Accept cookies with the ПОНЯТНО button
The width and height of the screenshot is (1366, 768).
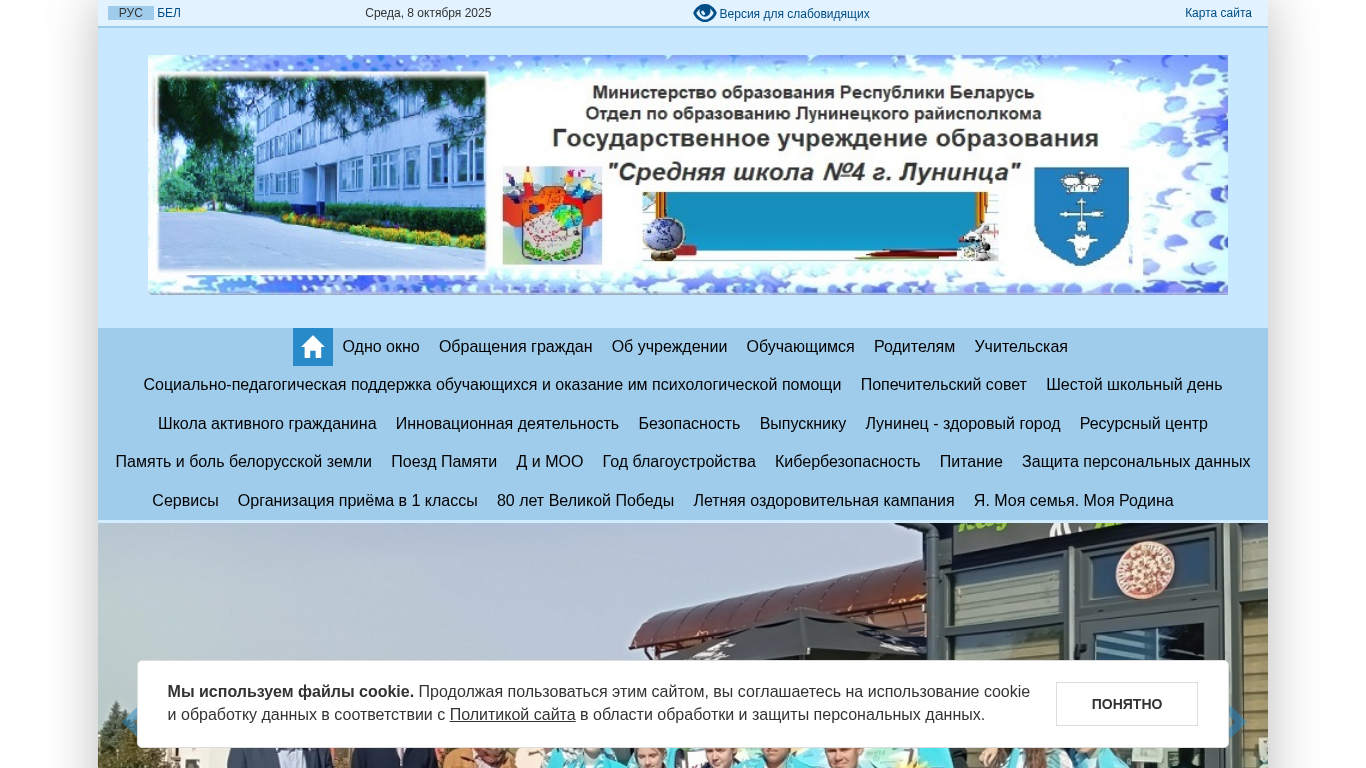coord(1127,704)
